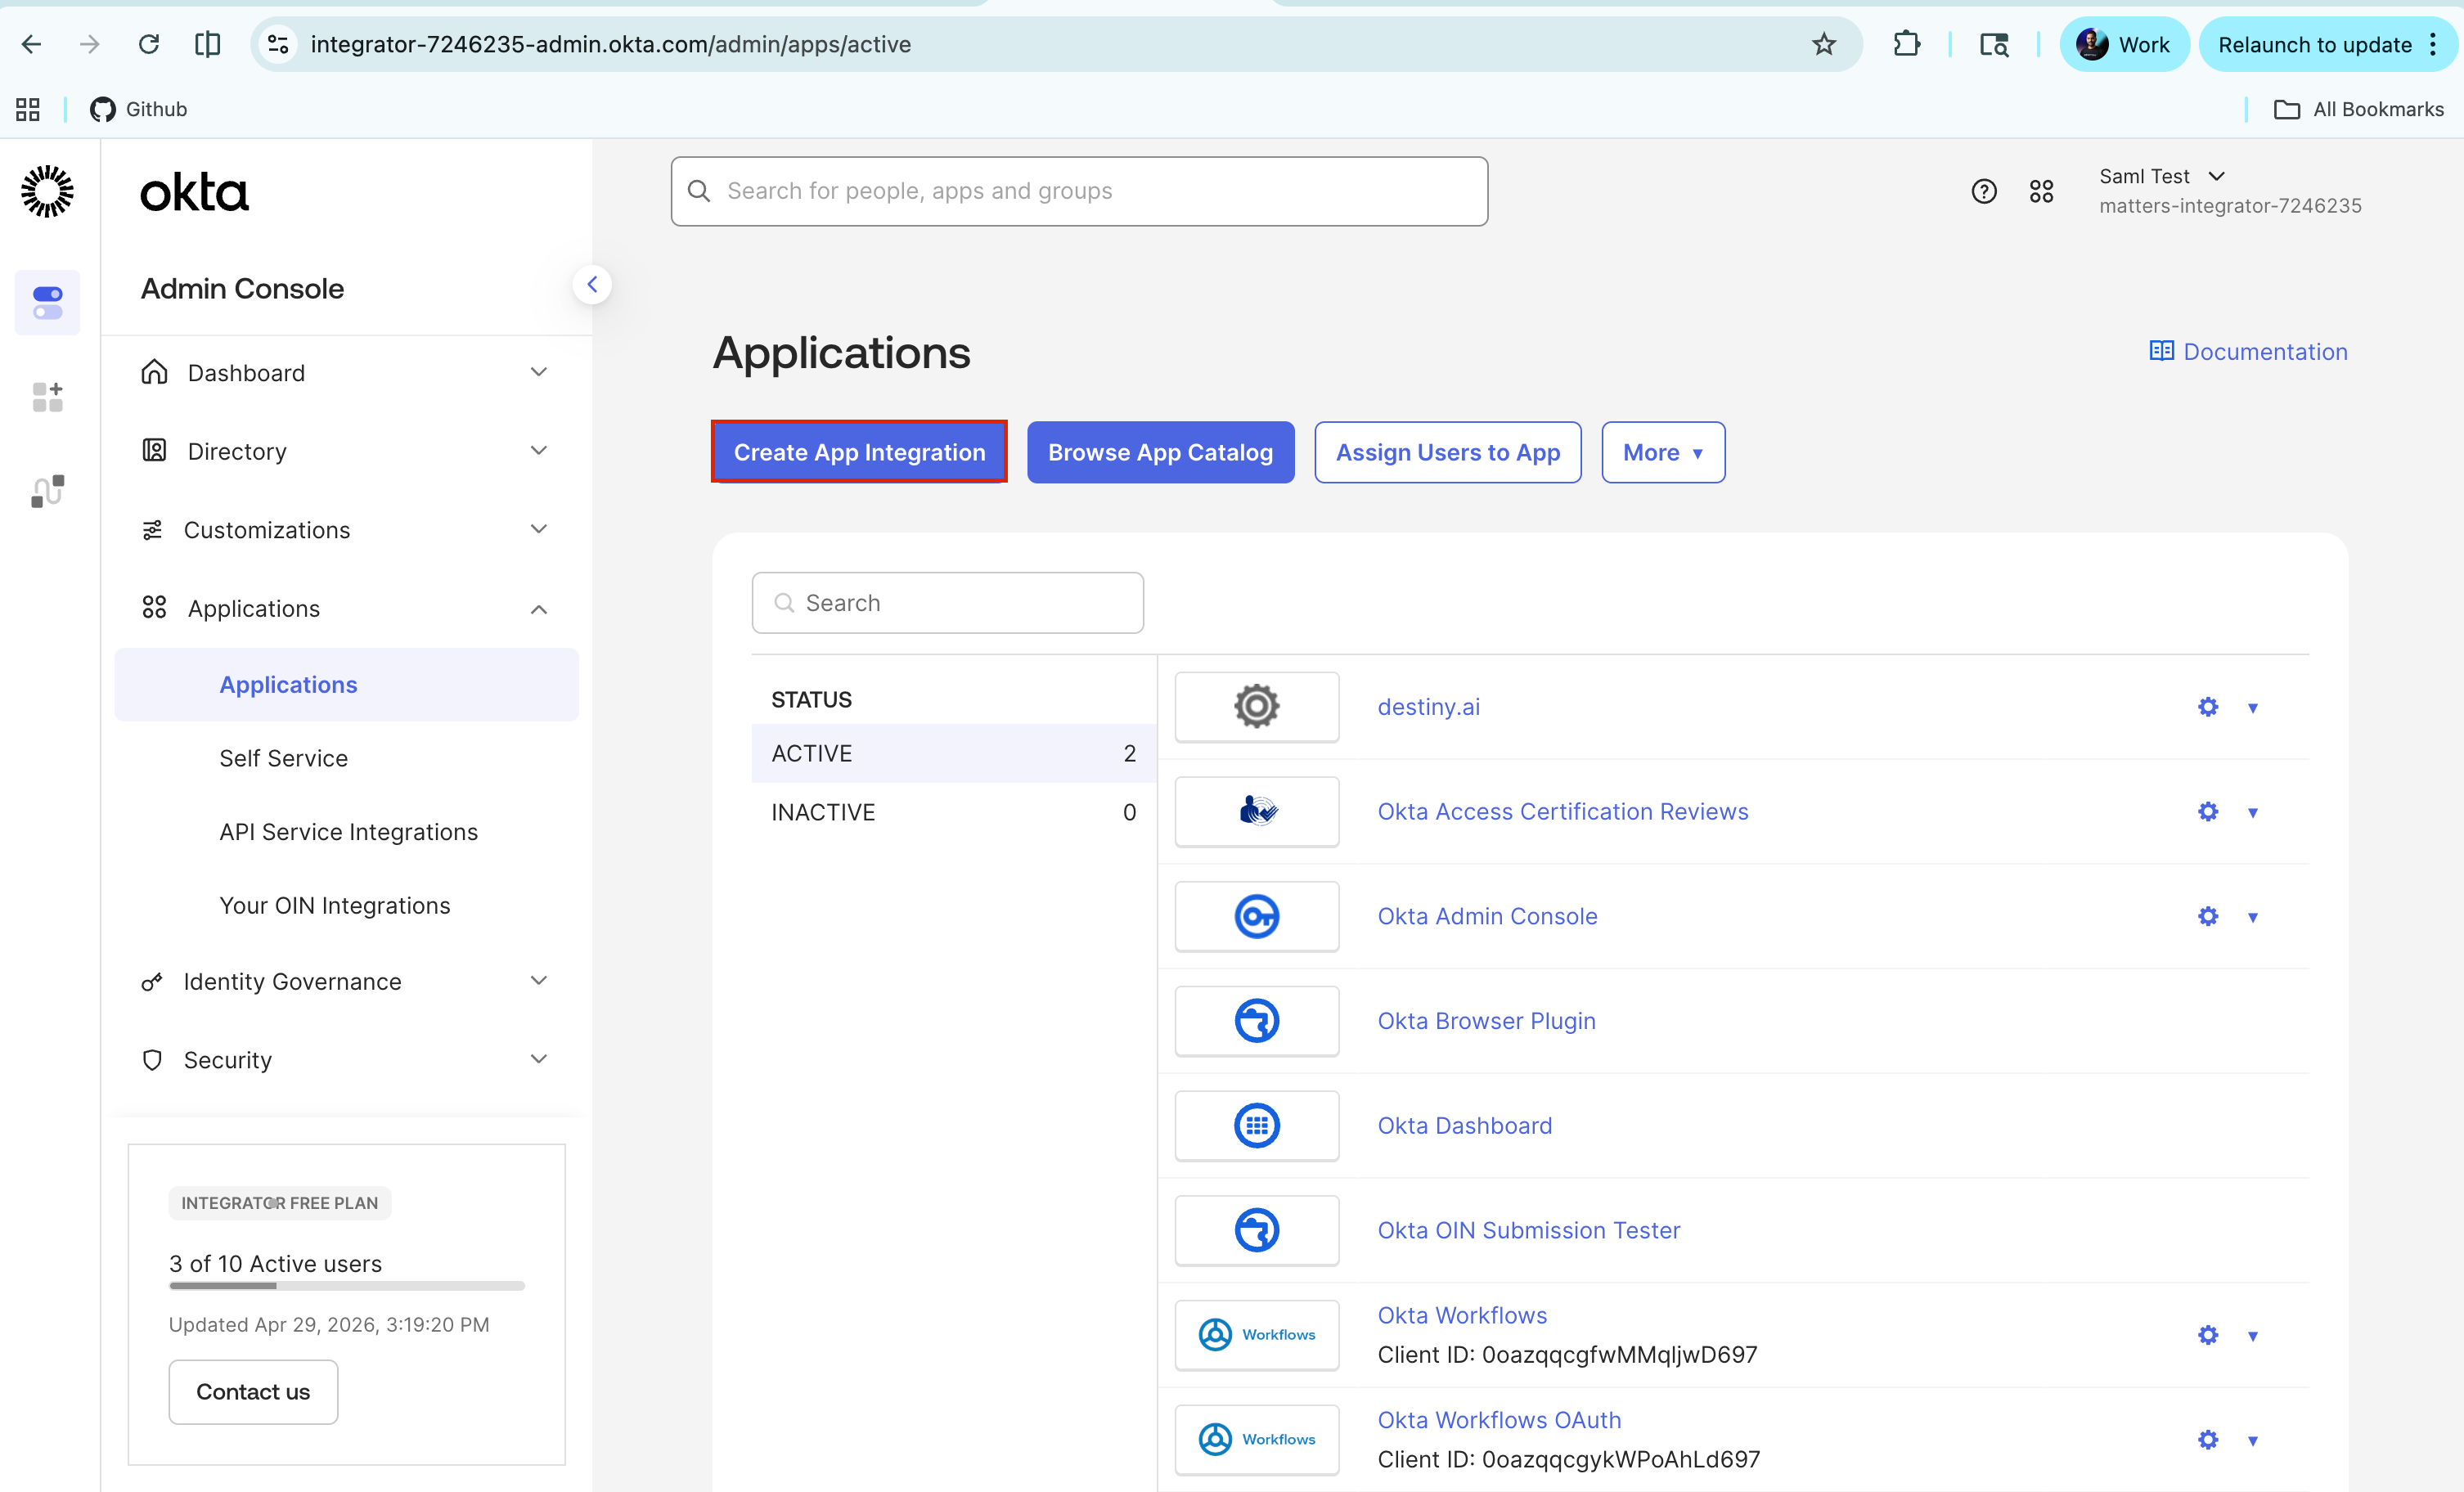
Task: Collapse the Applications menu section
Action: point(346,608)
